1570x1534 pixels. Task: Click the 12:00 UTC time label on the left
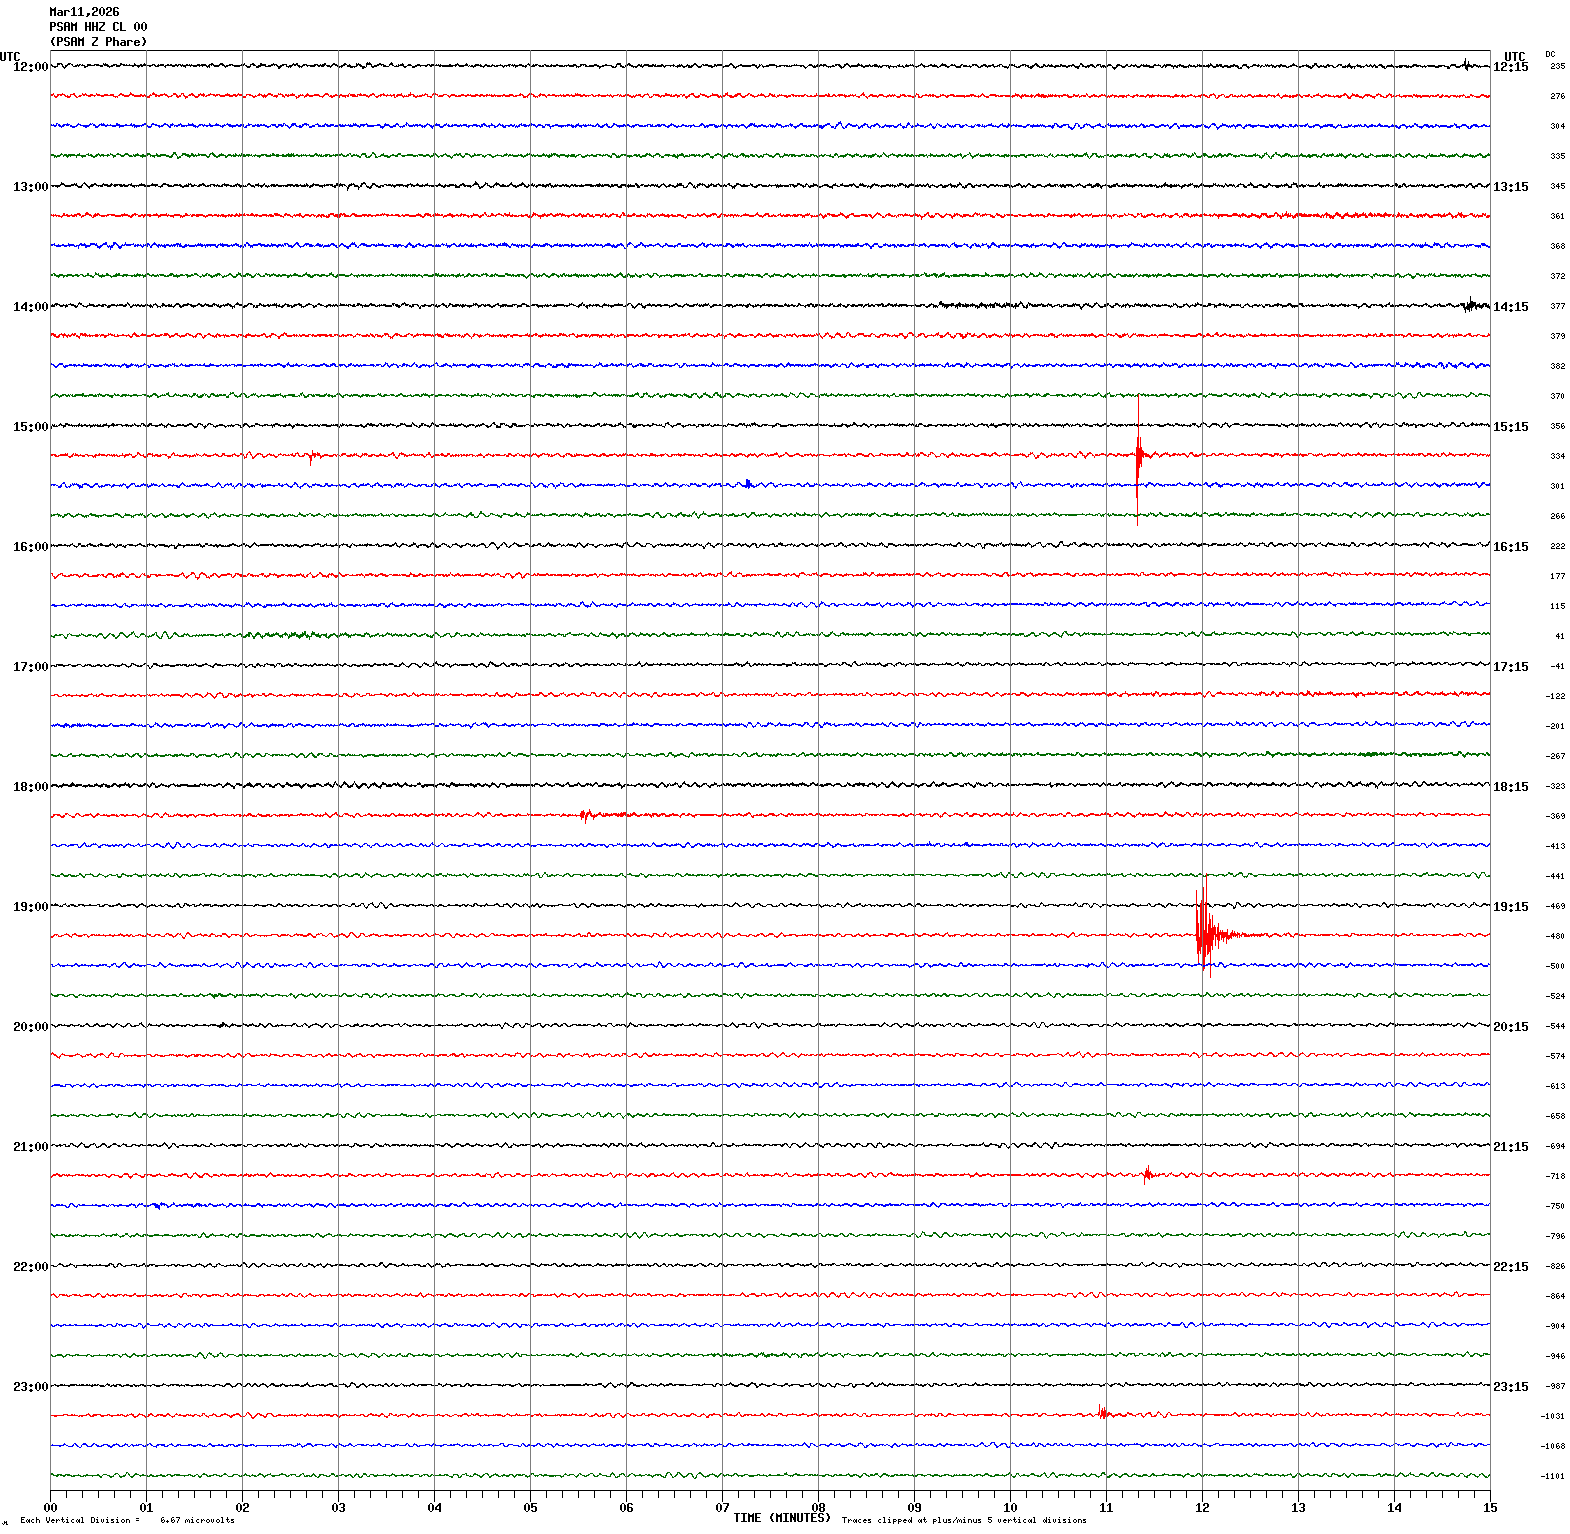coord(30,67)
